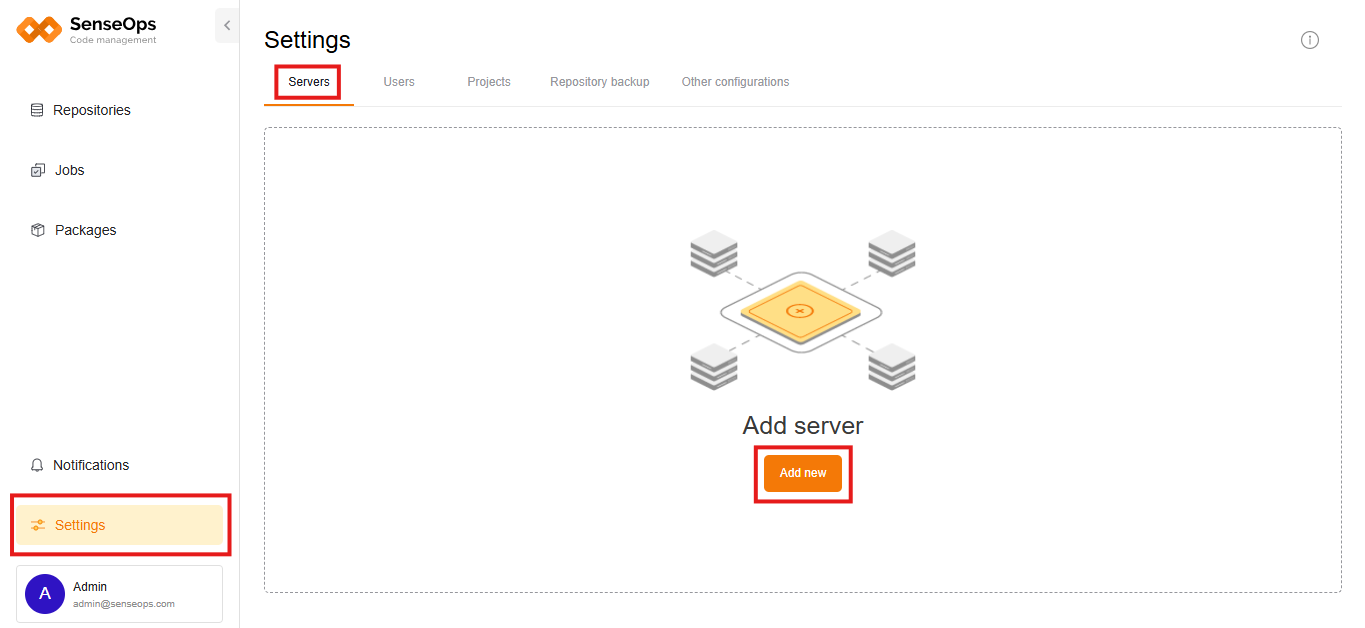Select the Settings sliders icon
Screen dimensions: 1365x628
tap(38, 524)
